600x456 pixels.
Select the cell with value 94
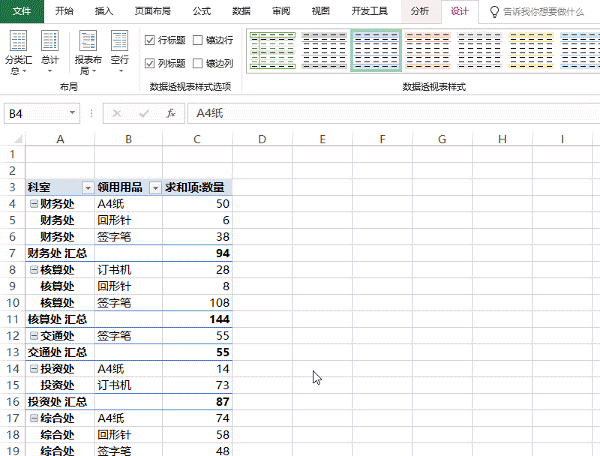(x=197, y=253)
